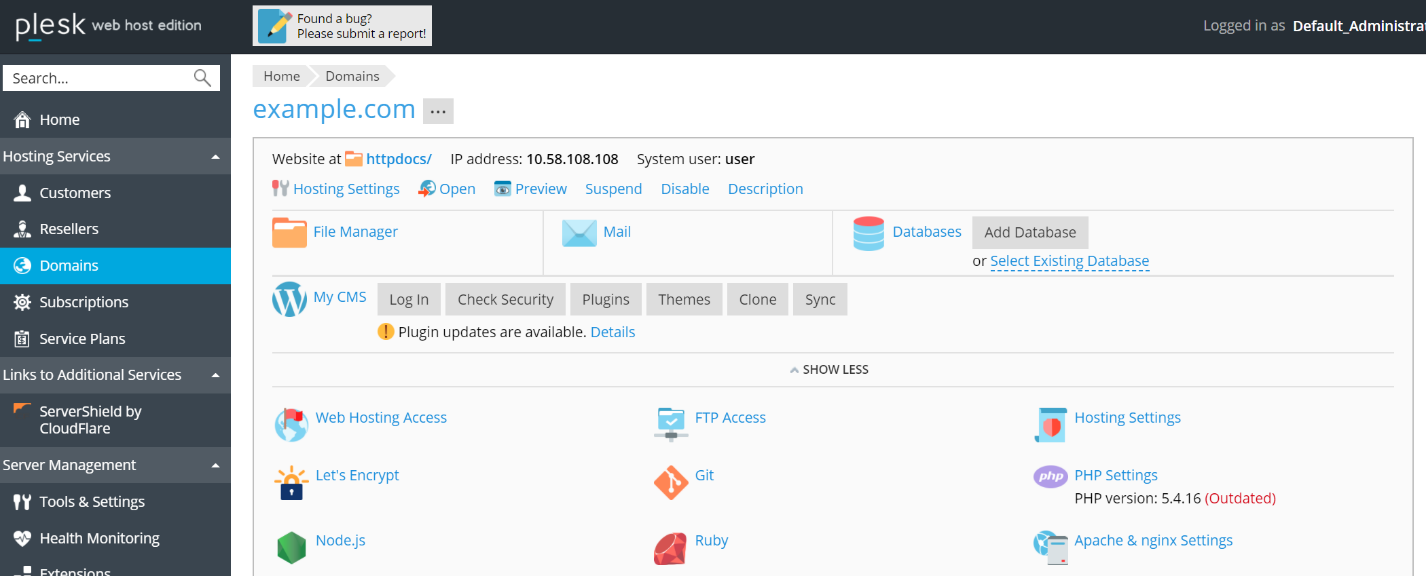
Task: Click the Databases cylinder icon
Action: [x=868, y=233]
